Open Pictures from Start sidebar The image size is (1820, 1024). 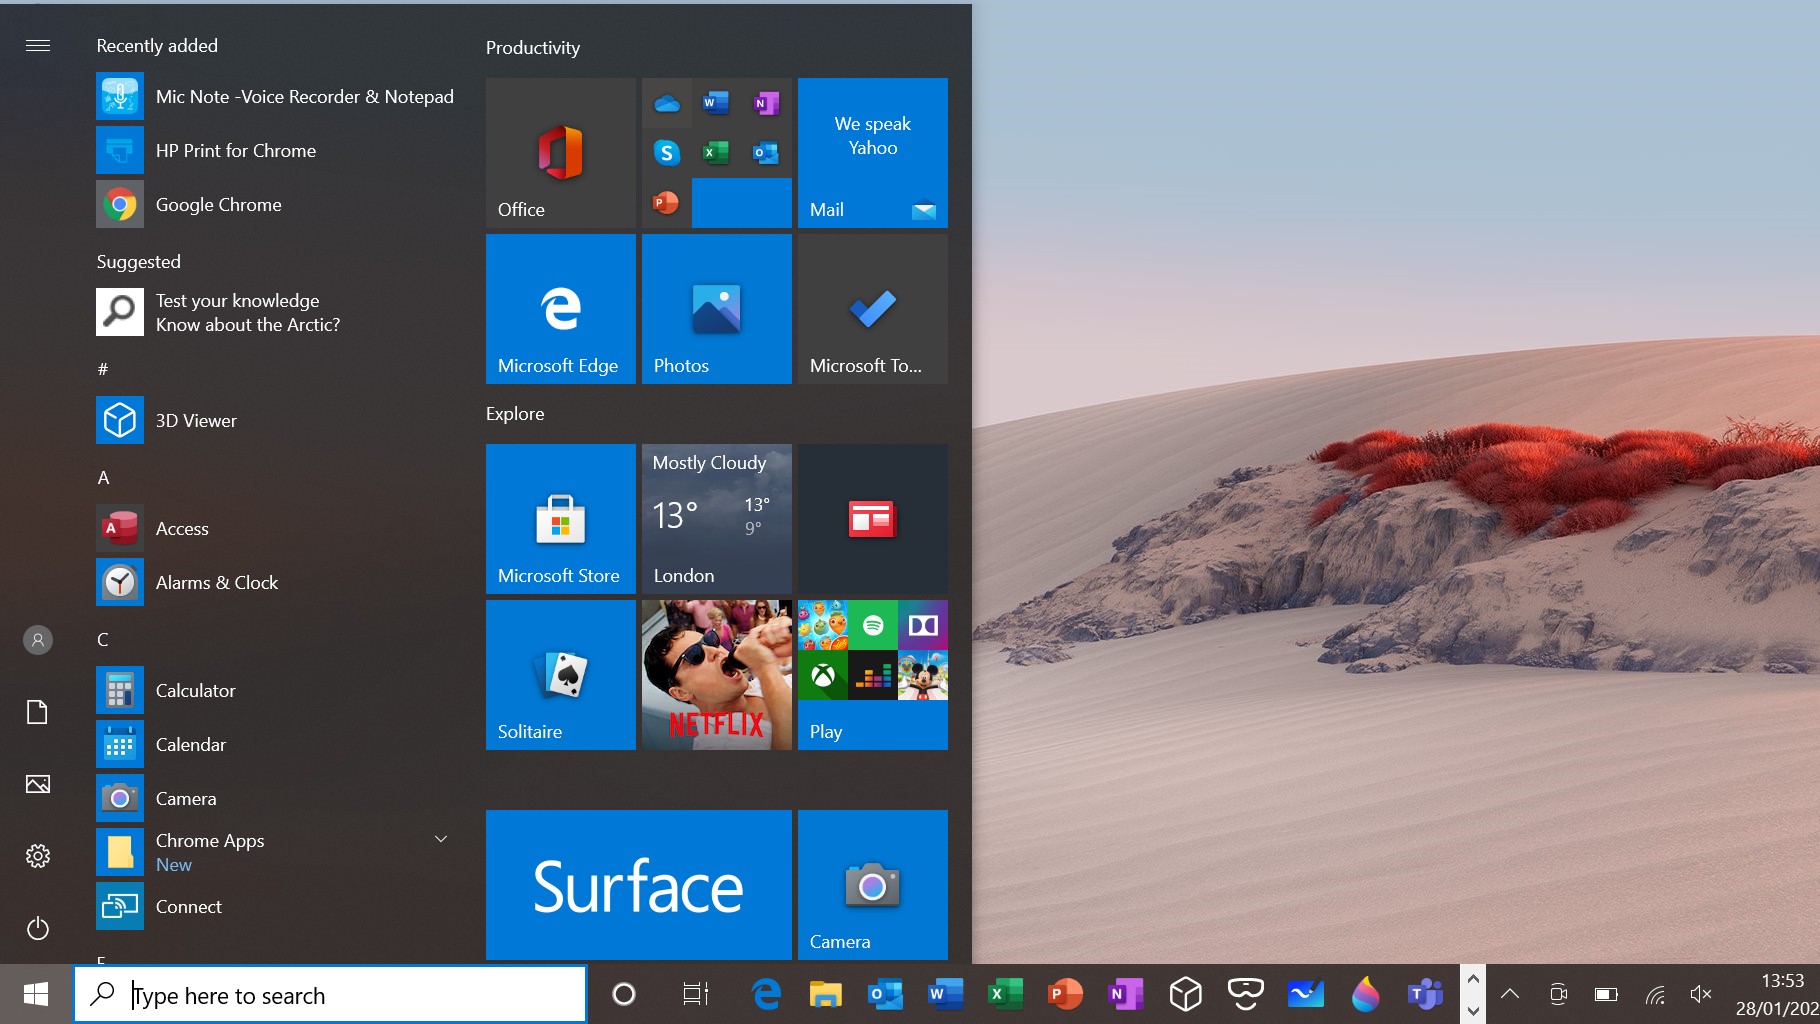point(38,784)
